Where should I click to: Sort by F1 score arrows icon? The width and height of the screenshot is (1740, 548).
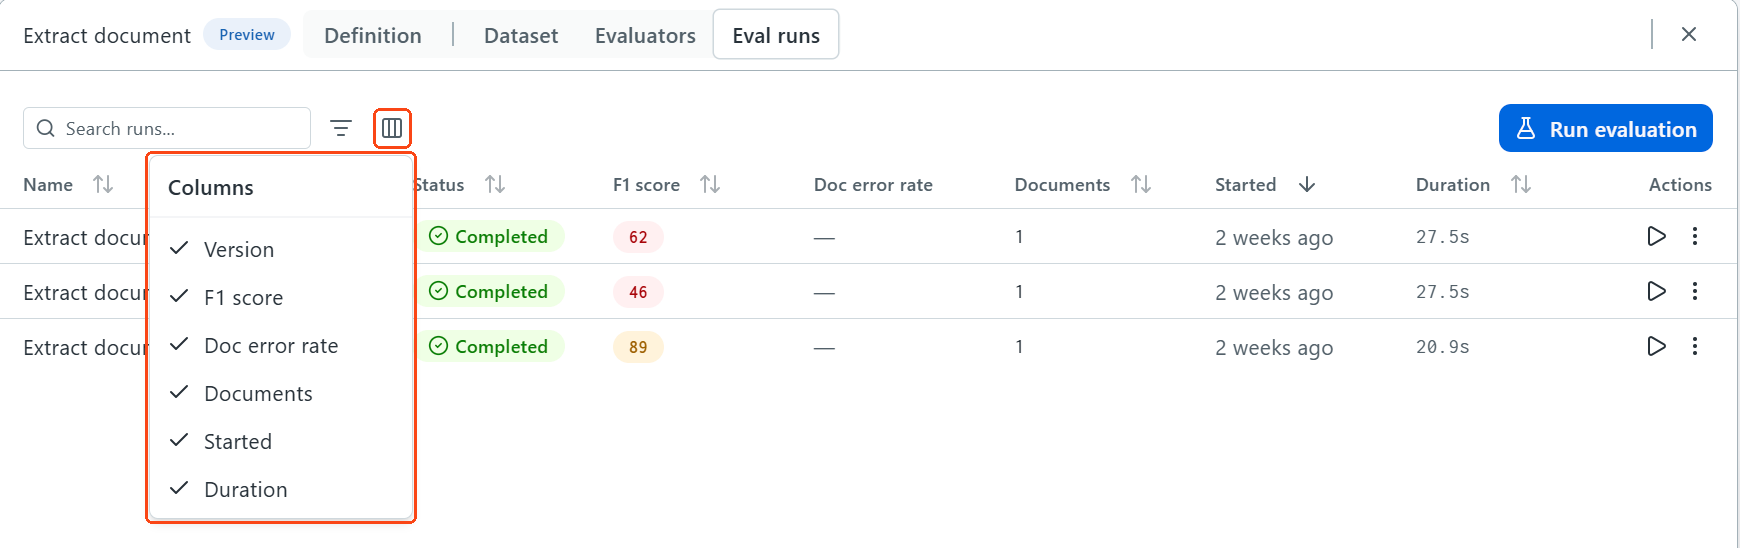pyautogui.click(x=710, y=184)
